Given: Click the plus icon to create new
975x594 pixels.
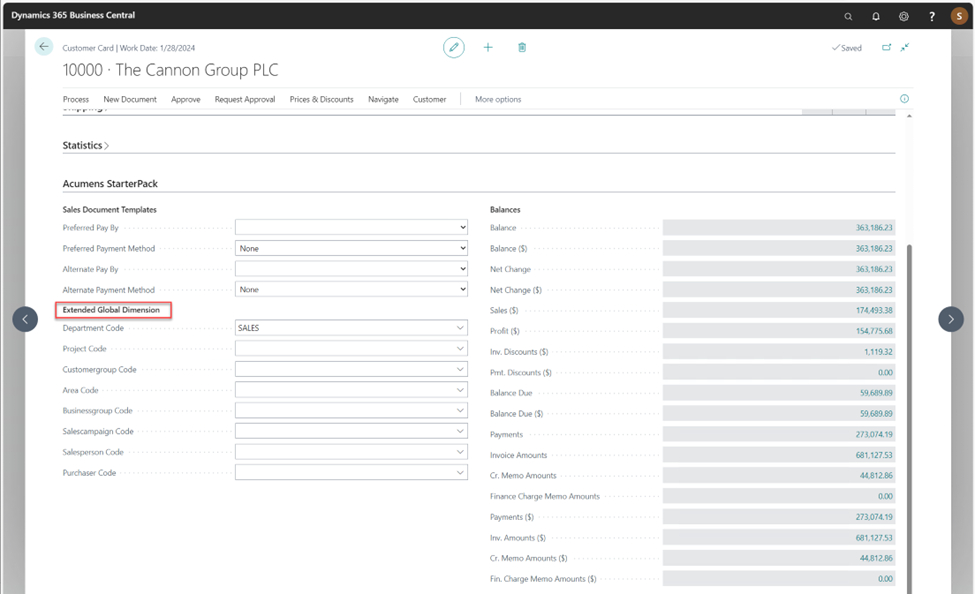Looking at the screenshot, I should click(488, 47).
